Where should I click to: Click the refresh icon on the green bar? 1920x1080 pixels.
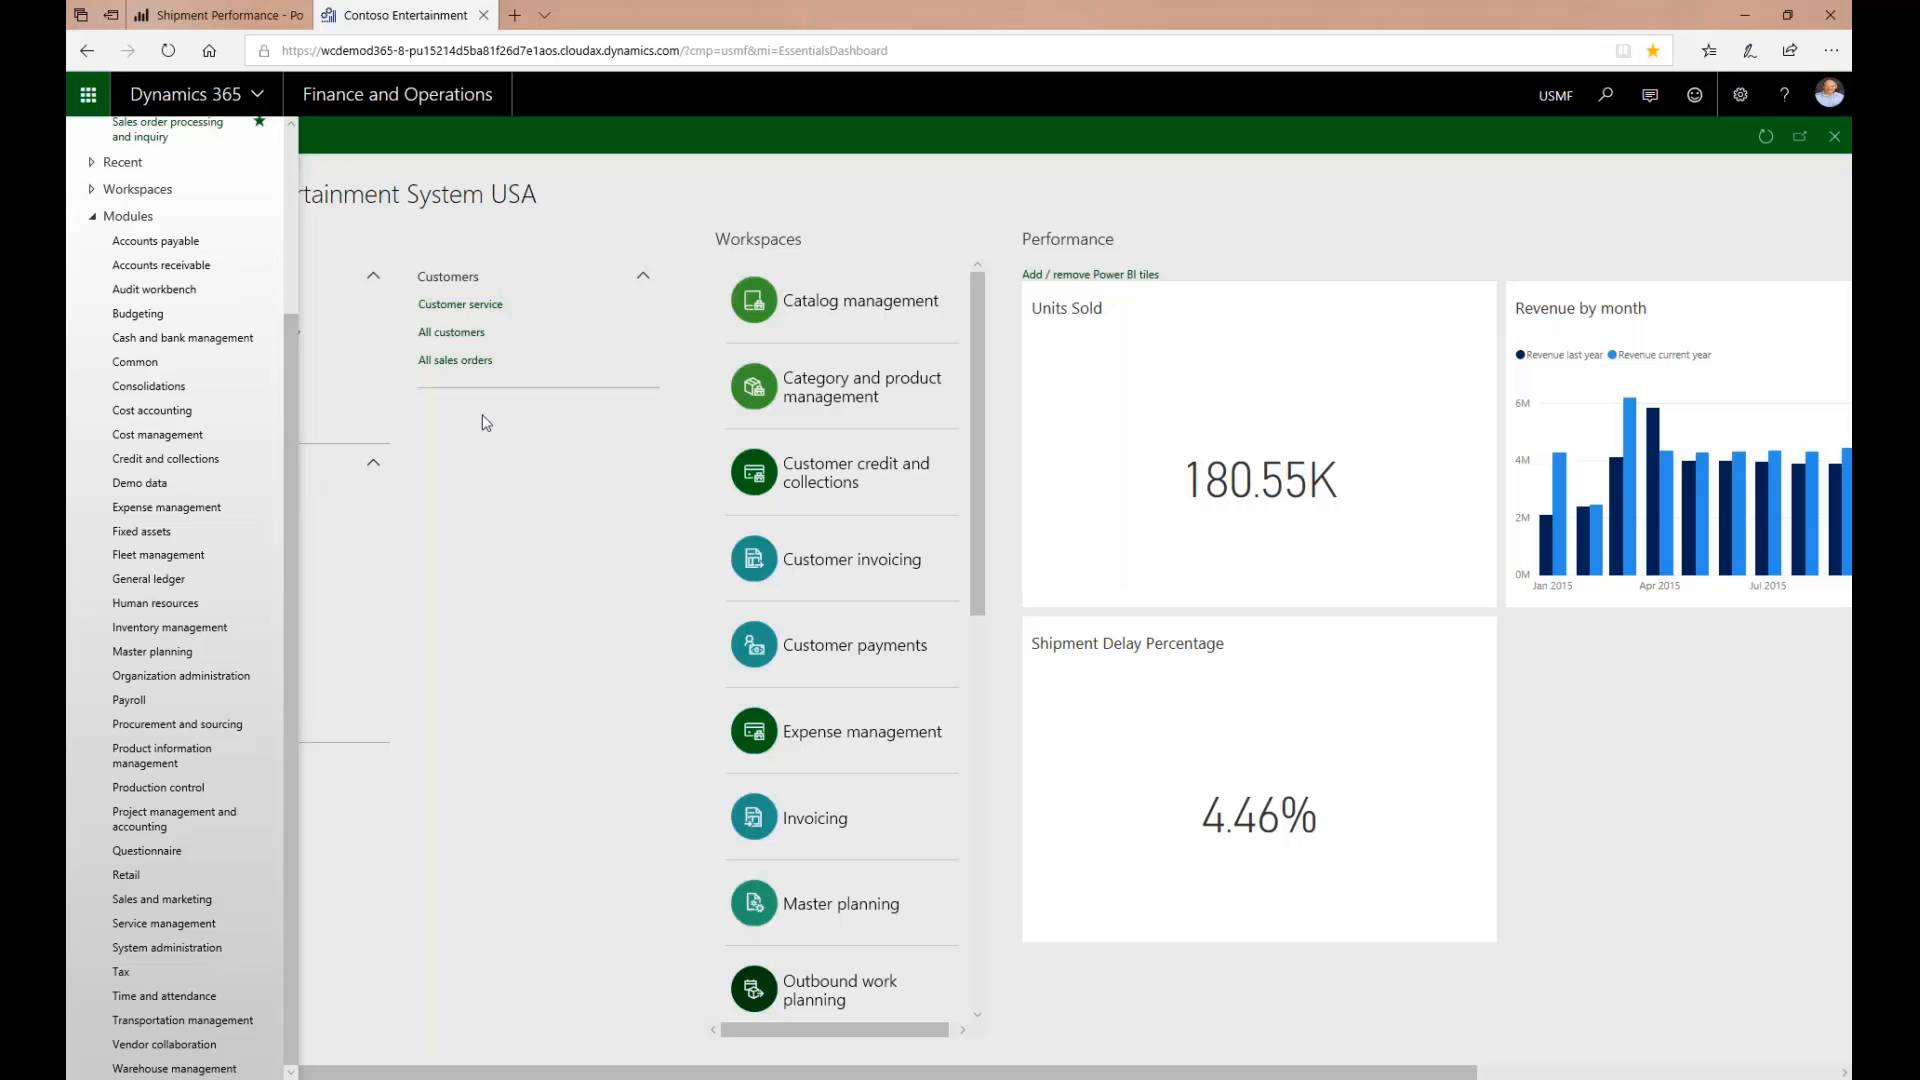(1766, 137)
